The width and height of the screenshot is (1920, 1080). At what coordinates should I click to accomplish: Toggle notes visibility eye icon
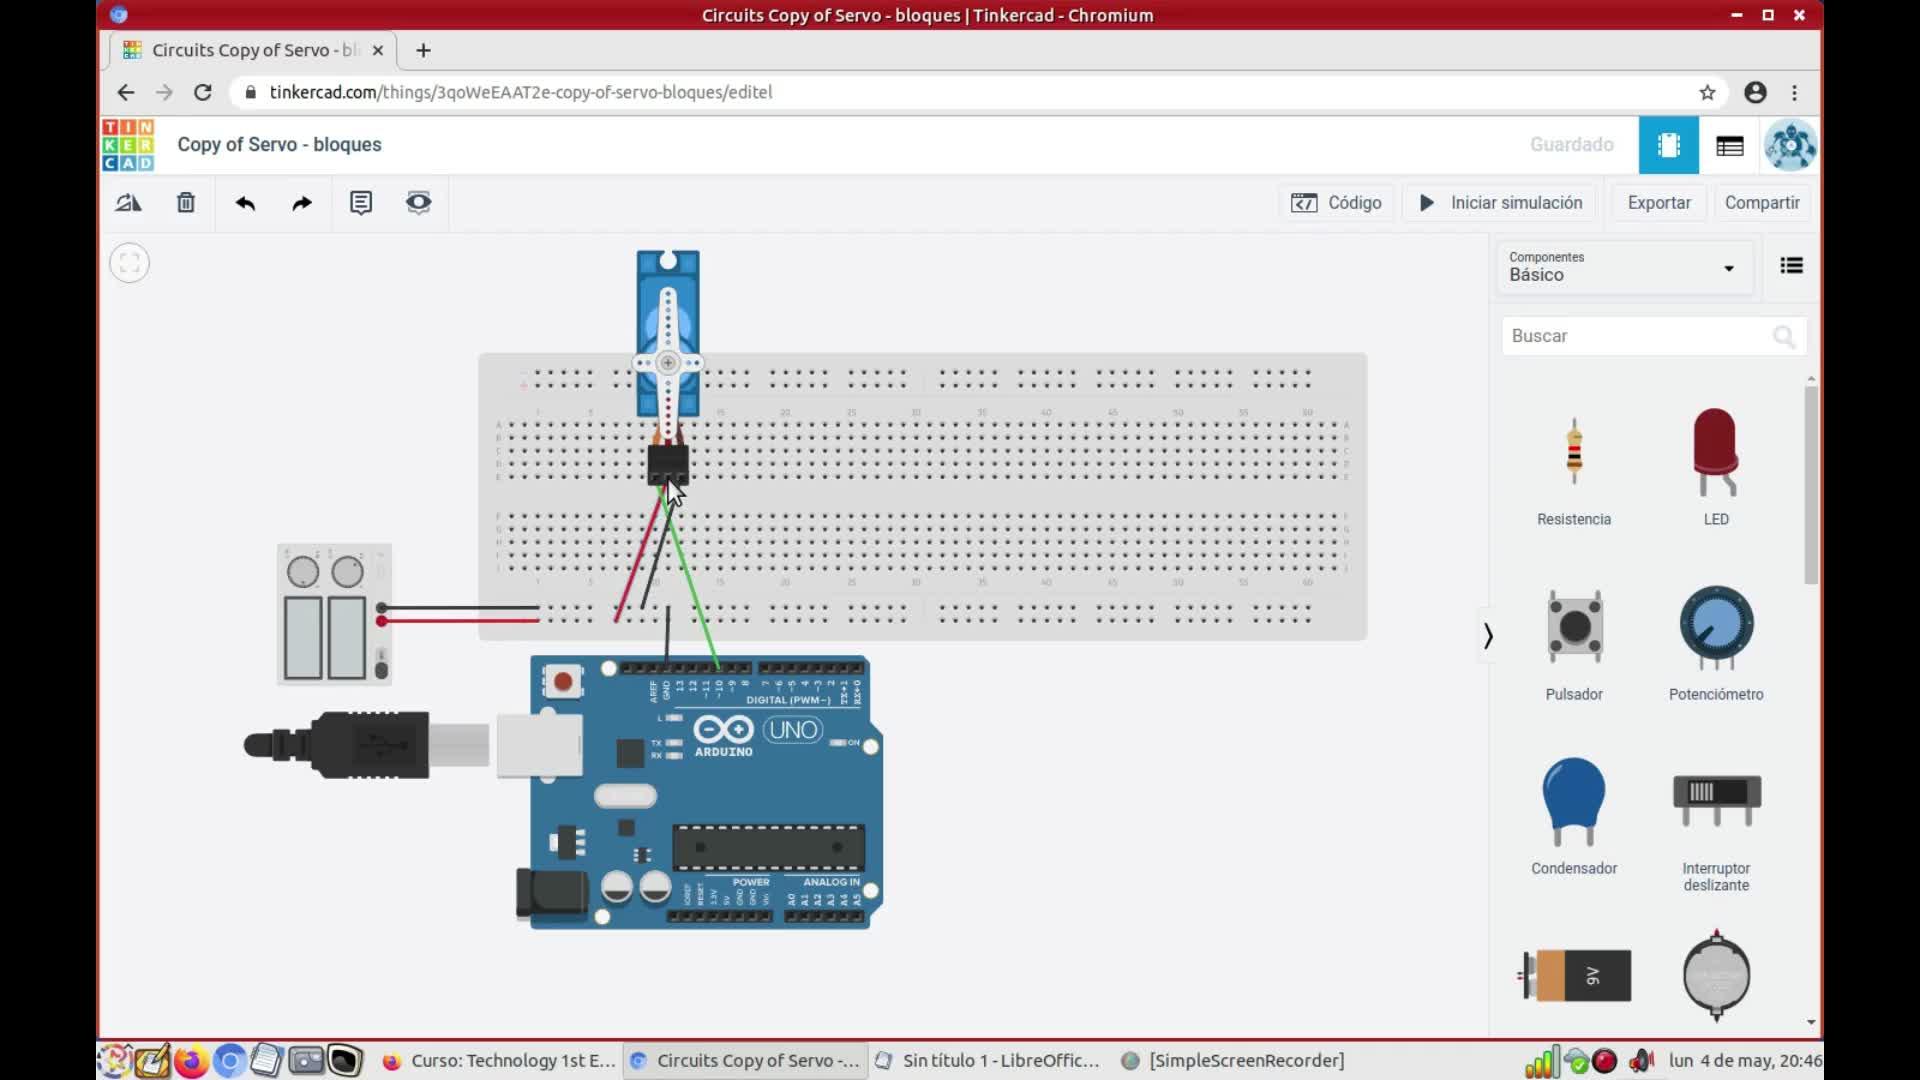418,203
